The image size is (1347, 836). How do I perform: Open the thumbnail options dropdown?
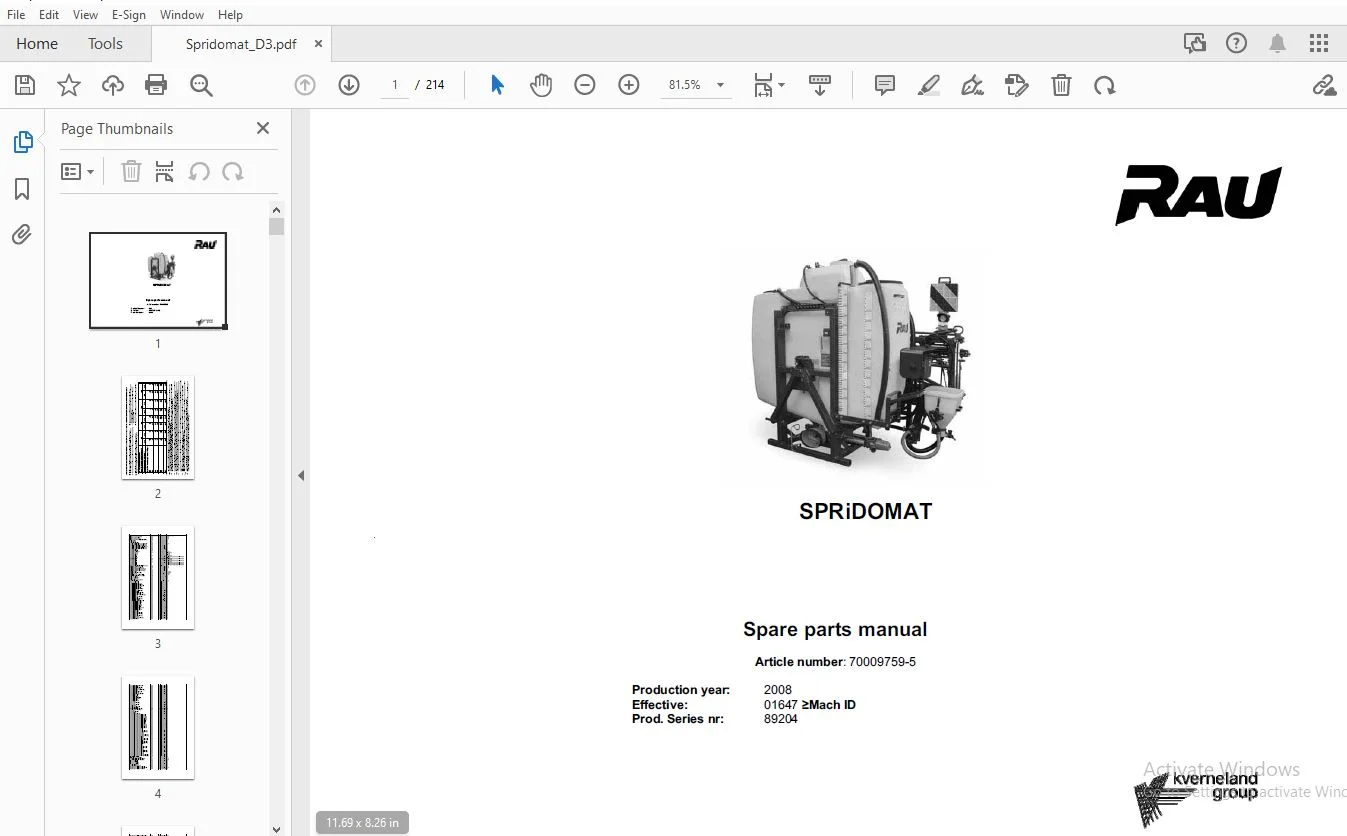coord(78,172)
